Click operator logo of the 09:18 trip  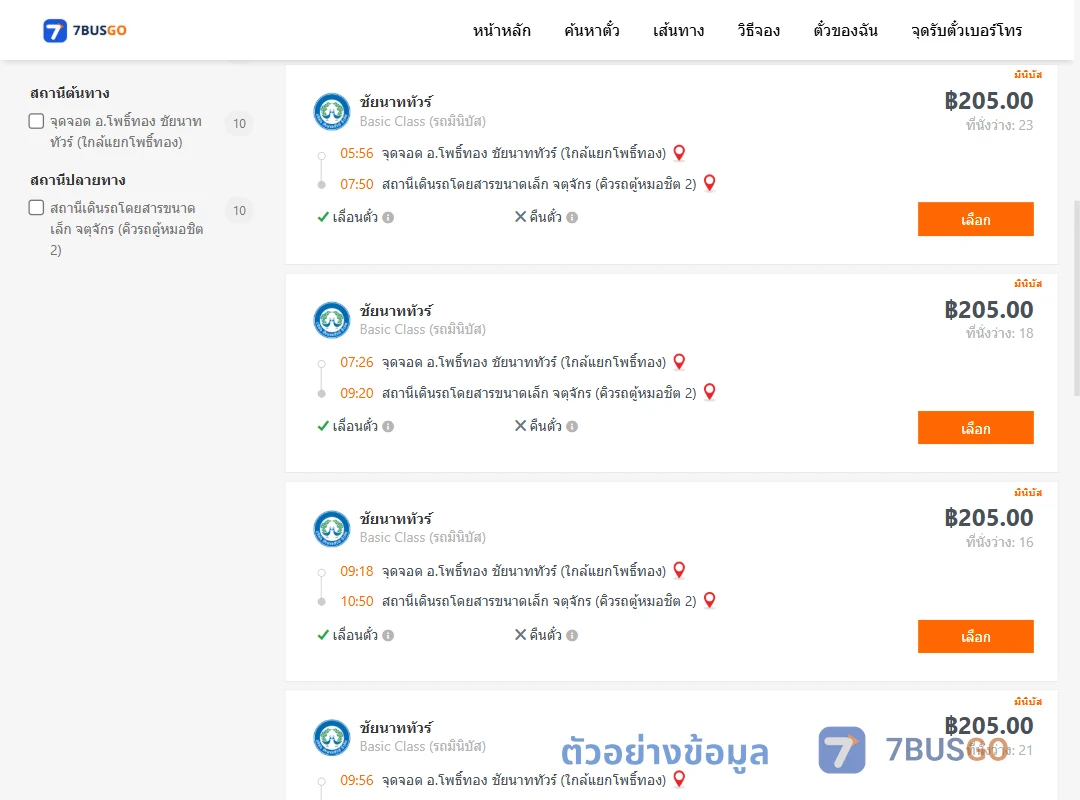[332, 529]
